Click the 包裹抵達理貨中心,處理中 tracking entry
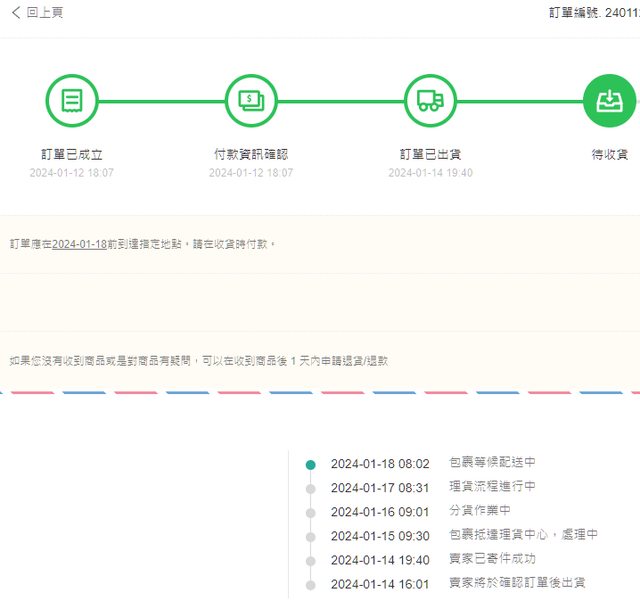640x609 pixels. [523, 535]
